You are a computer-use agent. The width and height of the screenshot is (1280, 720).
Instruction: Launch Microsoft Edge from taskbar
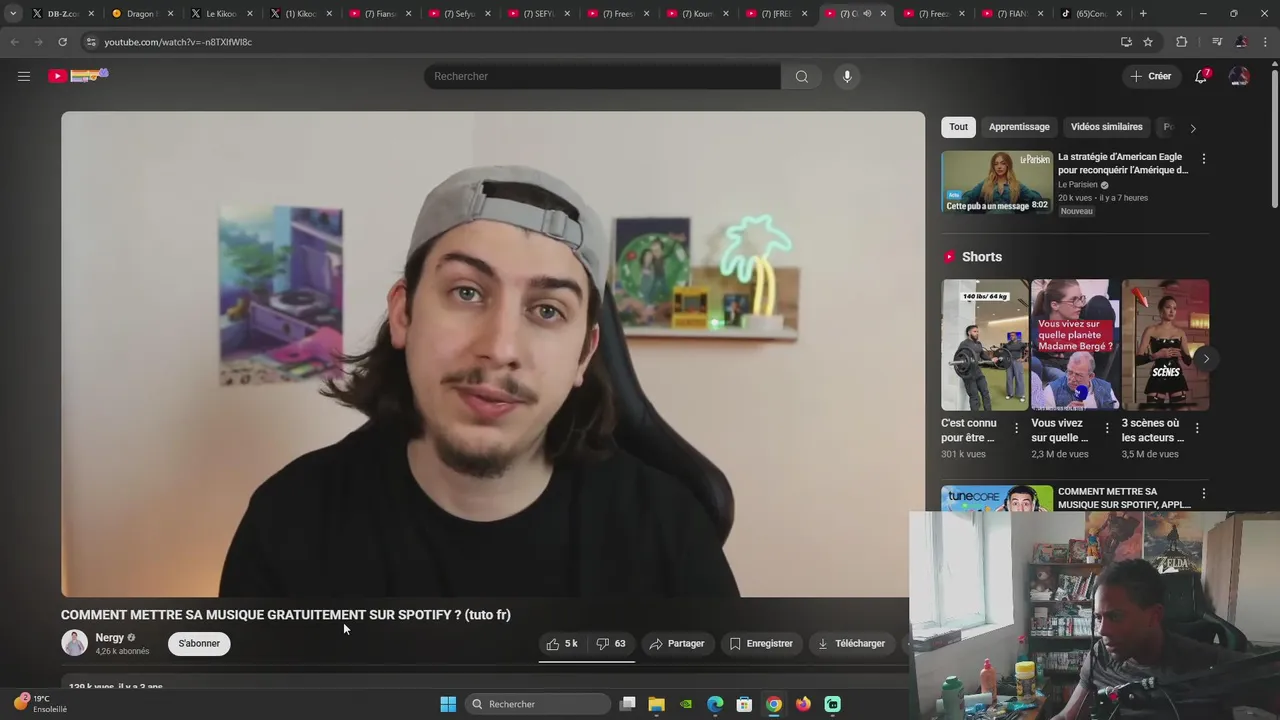[715, 704]
